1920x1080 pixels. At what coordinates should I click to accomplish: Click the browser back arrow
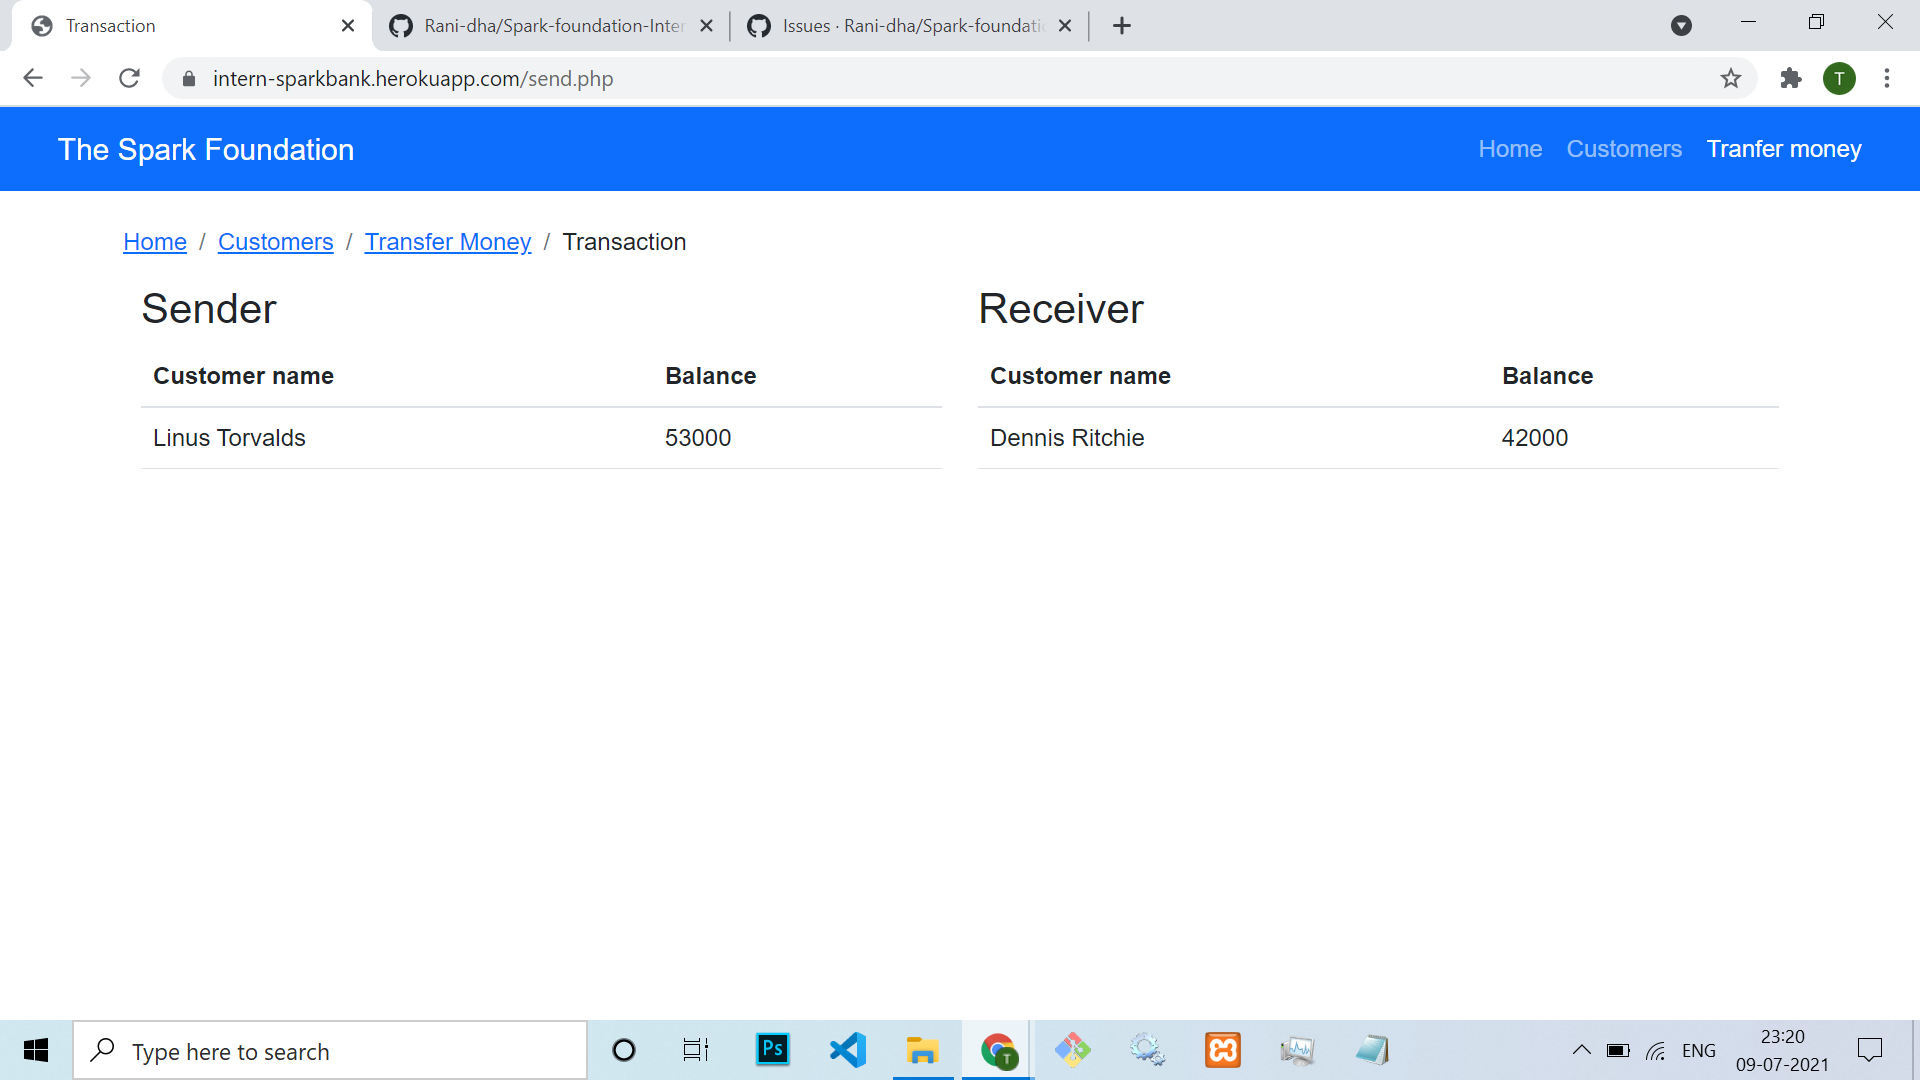click(x=33, y=78)
